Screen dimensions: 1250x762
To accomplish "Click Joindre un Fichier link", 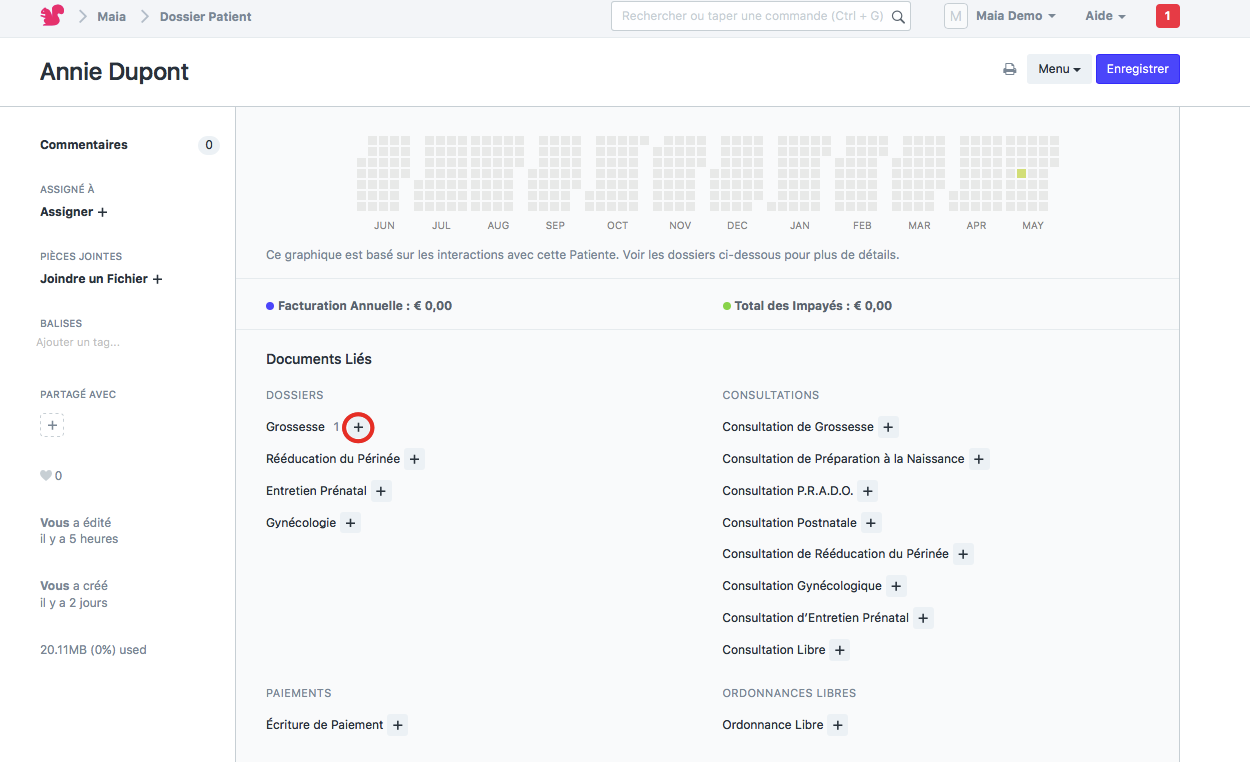I will click(101, 279).
